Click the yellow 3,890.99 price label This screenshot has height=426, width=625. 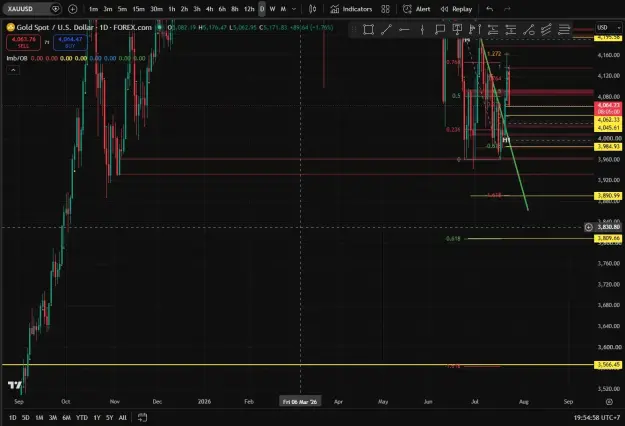(x=608, y=195)
